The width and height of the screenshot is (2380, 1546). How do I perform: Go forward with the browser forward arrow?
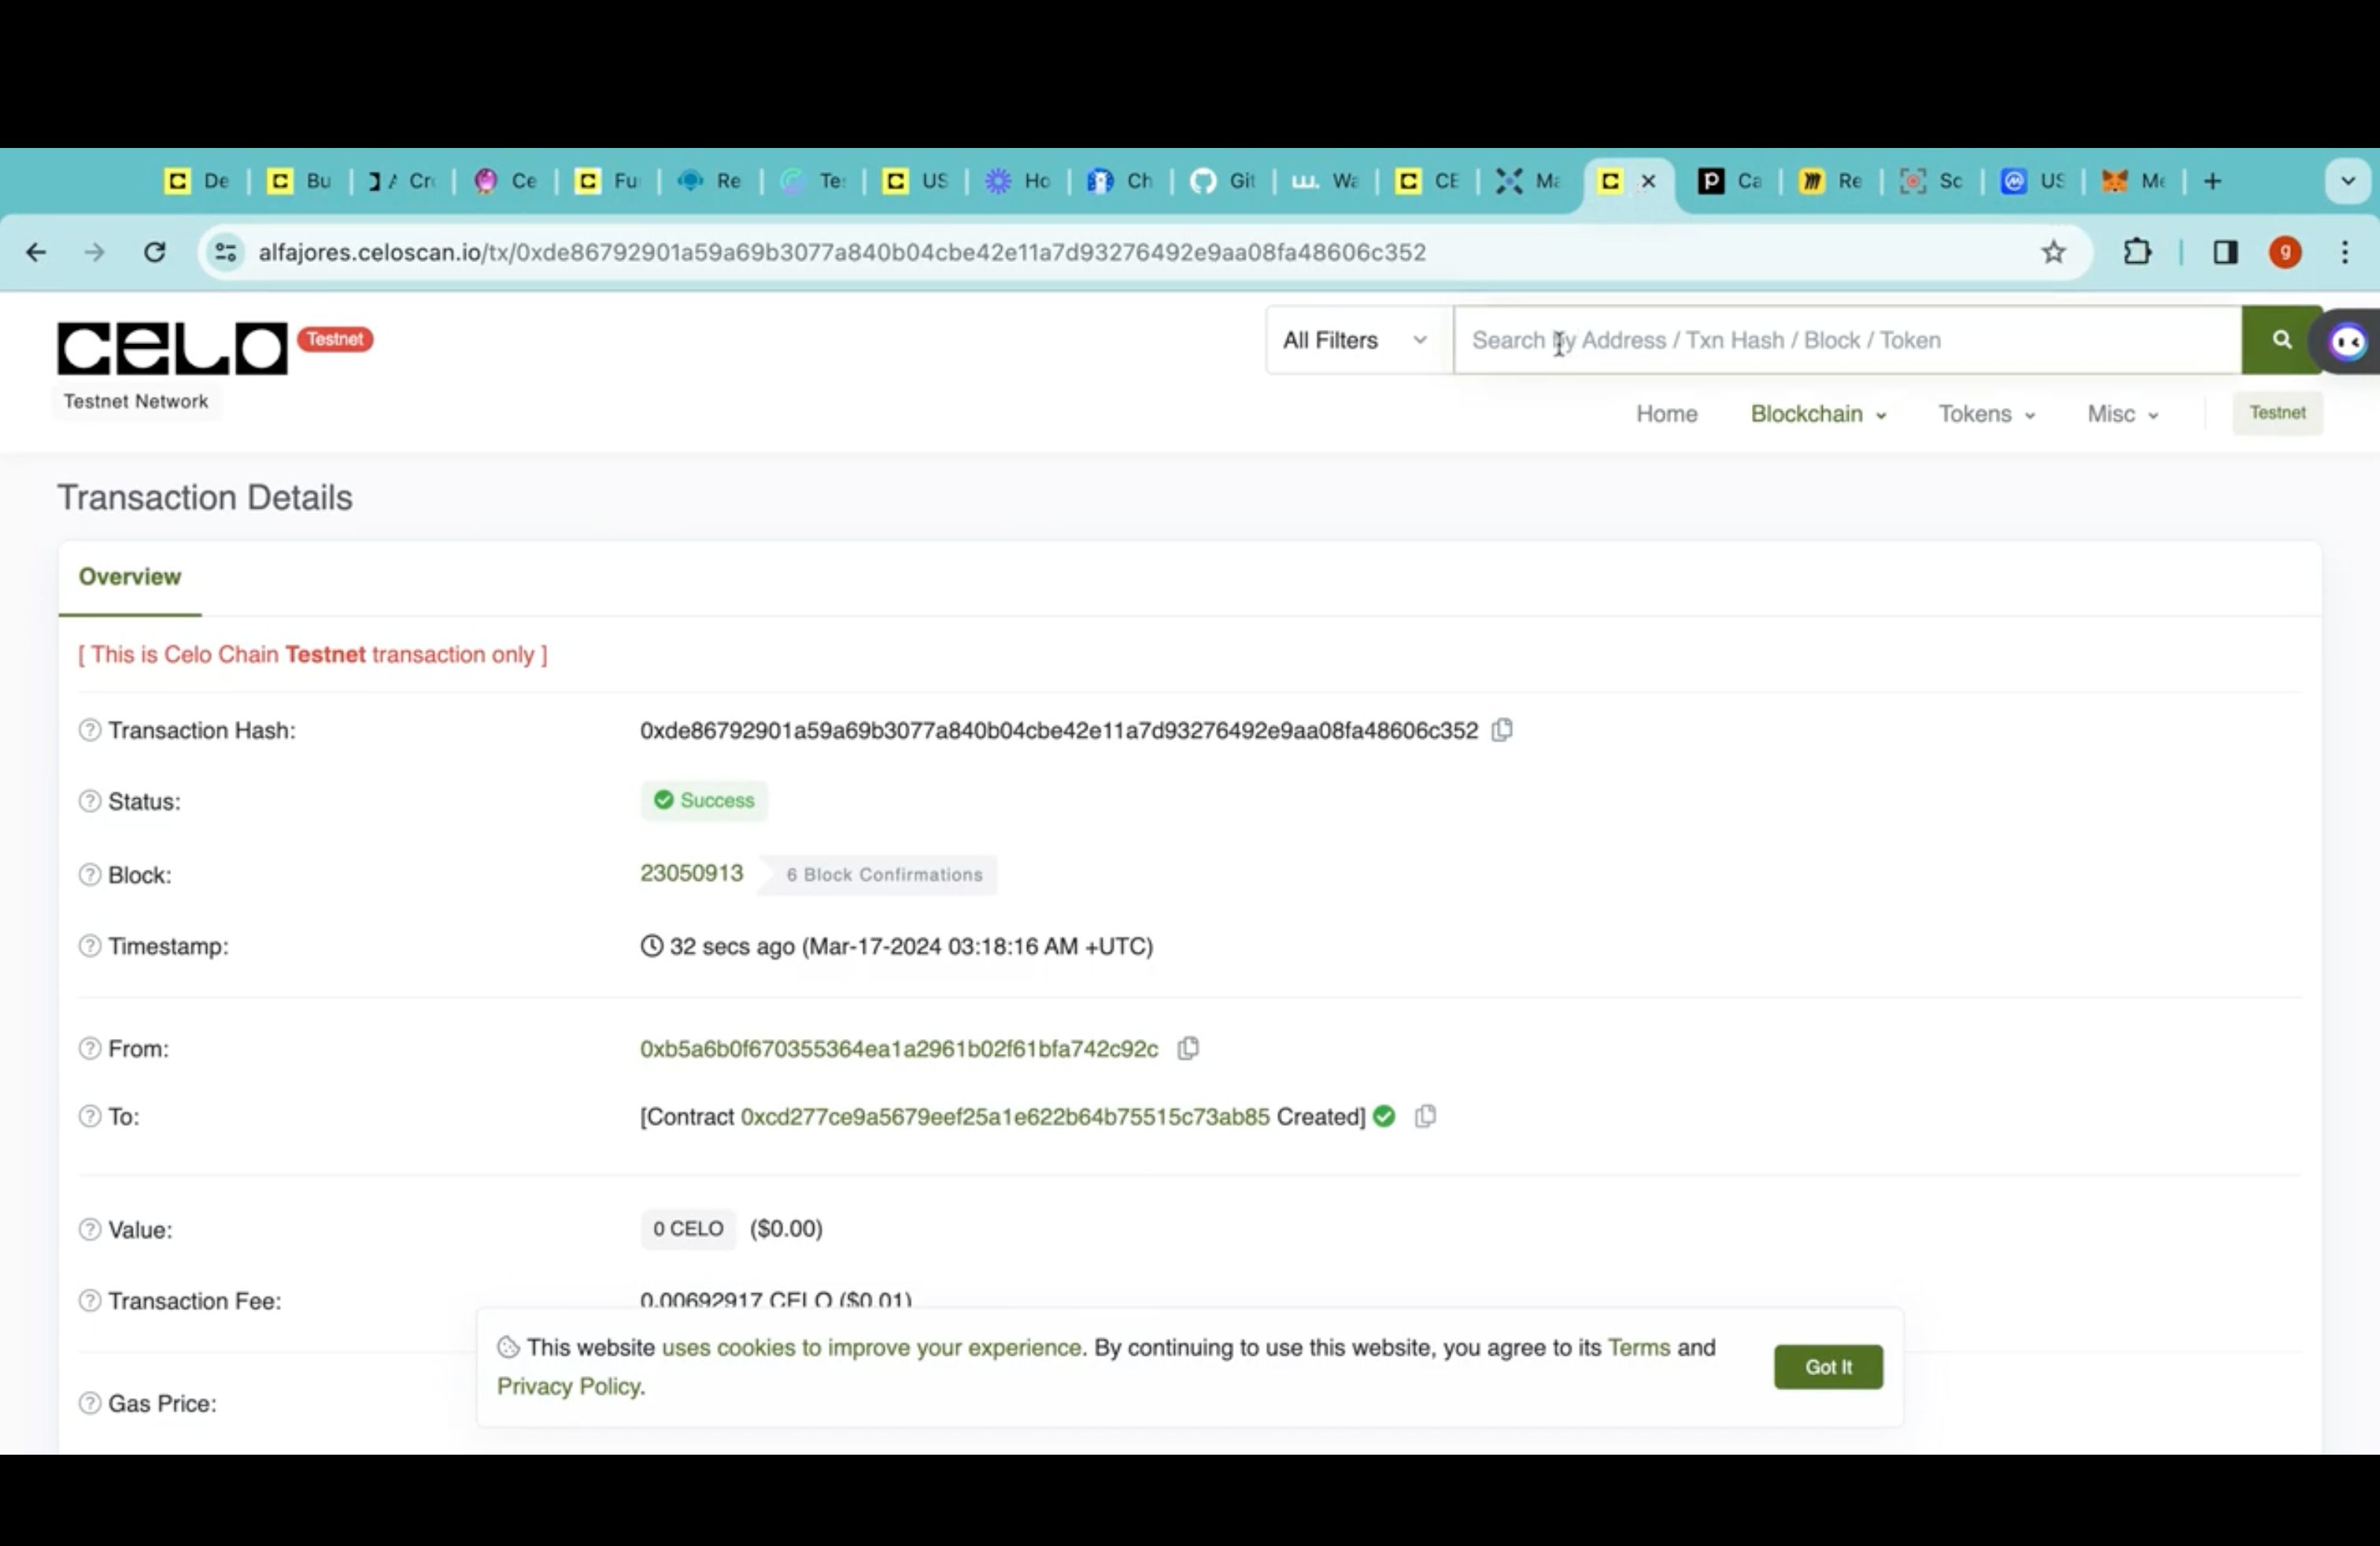[x=94, y=252]
